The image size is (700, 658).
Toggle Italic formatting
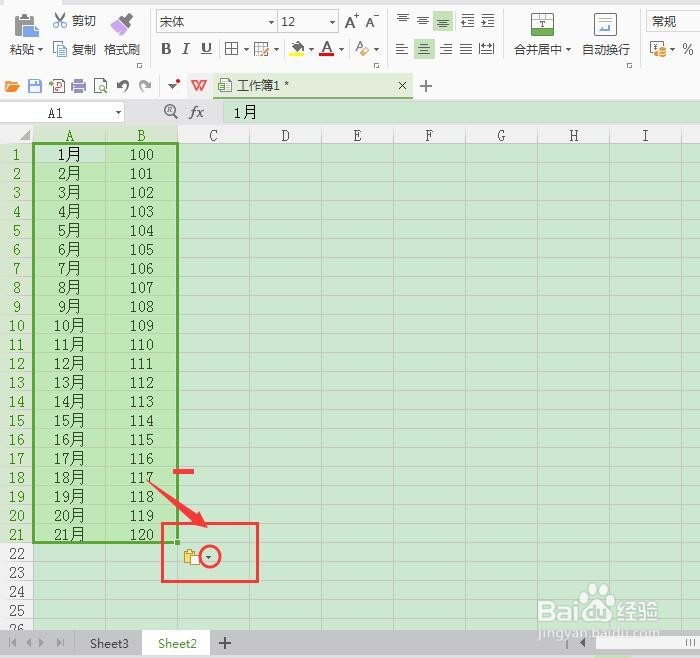tap(186, 49)
